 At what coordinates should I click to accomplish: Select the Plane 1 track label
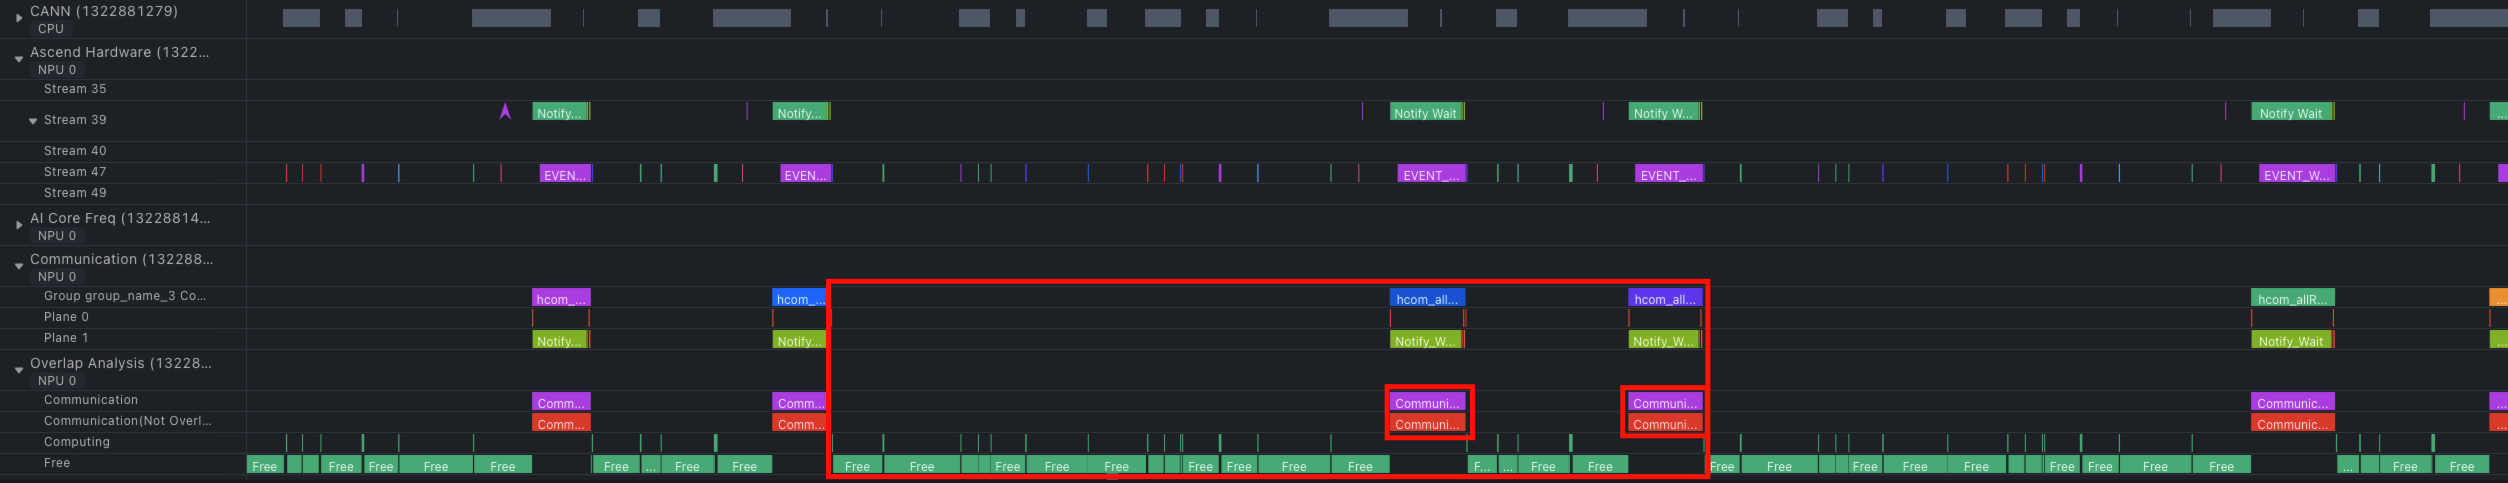tap(66, 338)
